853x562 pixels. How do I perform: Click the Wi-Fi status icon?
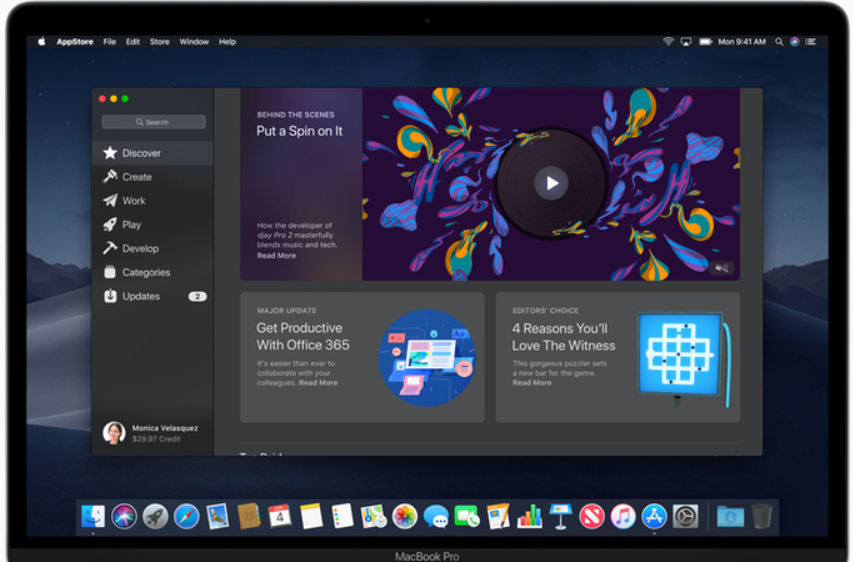click(668, 42)
